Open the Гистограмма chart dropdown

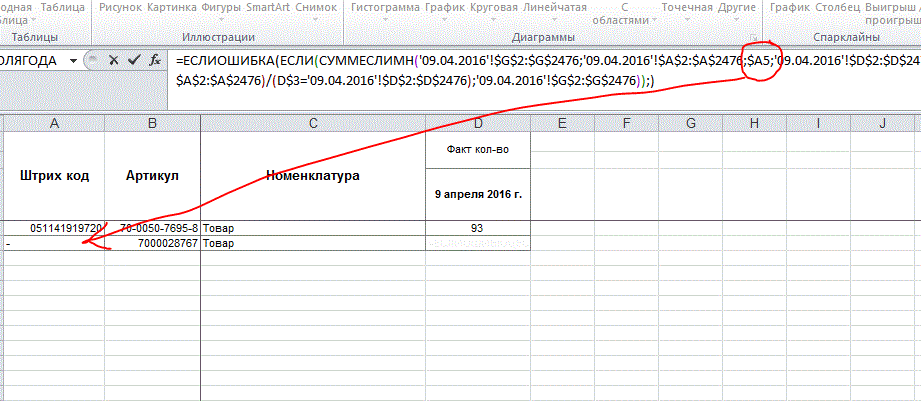(385, 13)
